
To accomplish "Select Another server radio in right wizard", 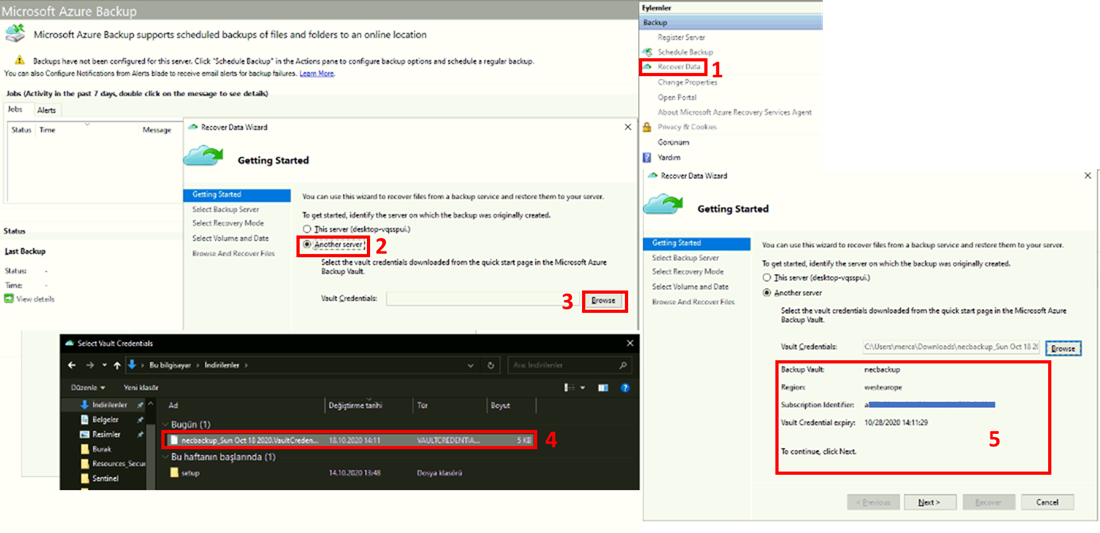I will [766, 292].
